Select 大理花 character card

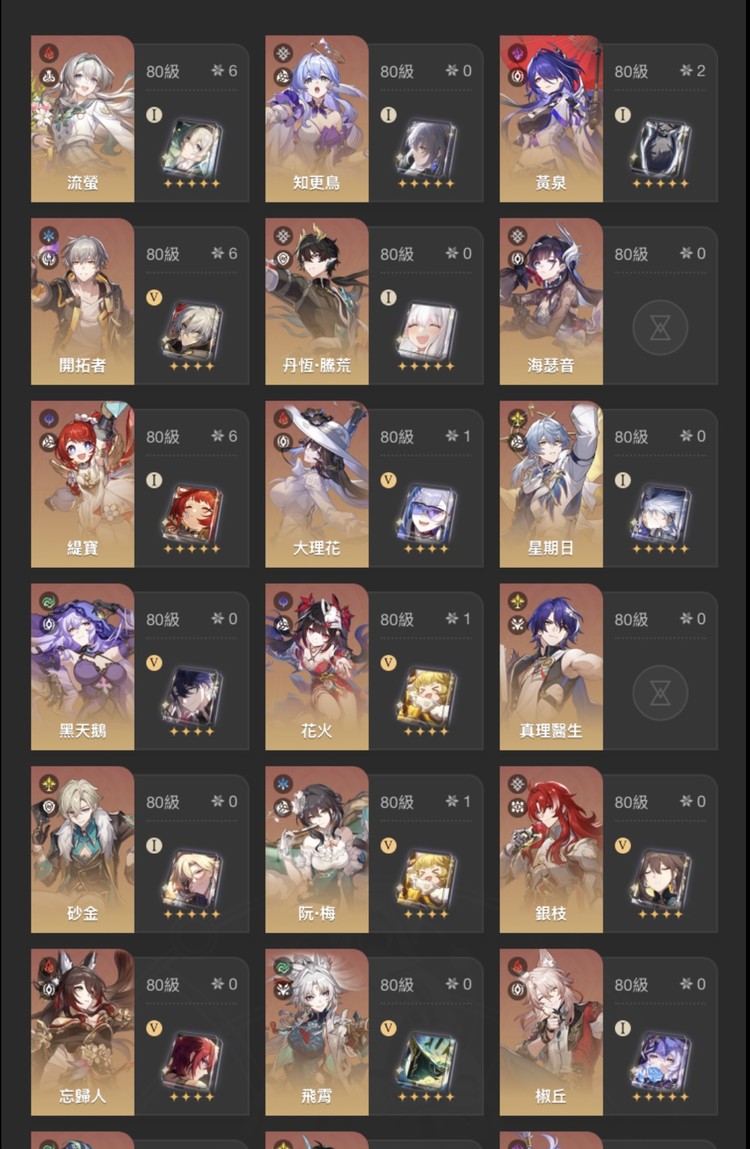coord(374,484)
